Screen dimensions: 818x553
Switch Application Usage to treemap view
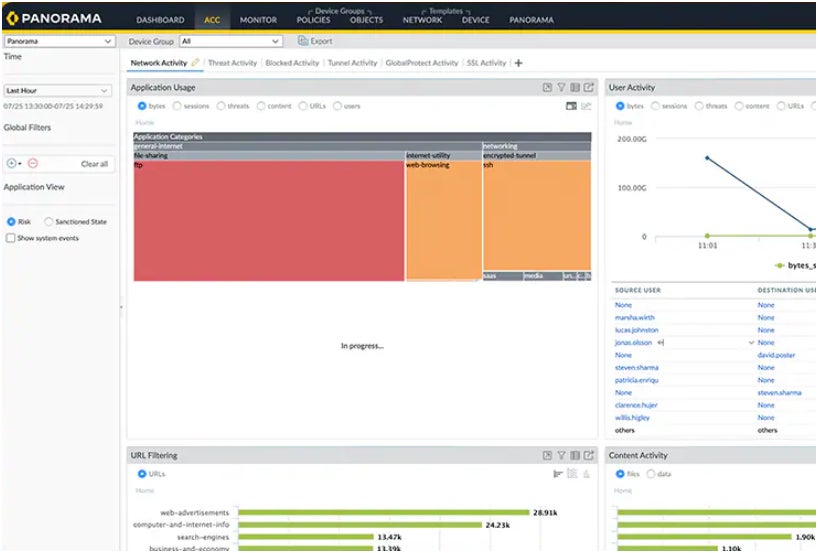pyautogui.click(x=571, y=106)
